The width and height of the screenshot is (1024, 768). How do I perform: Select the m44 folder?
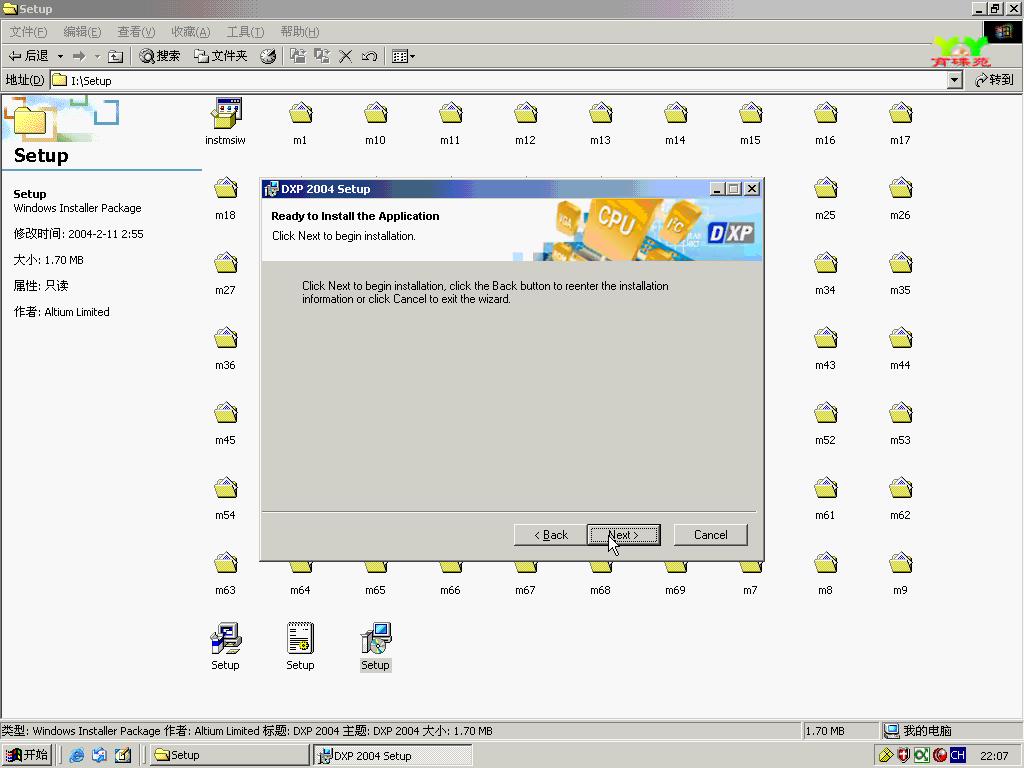(x=900, y=347)
